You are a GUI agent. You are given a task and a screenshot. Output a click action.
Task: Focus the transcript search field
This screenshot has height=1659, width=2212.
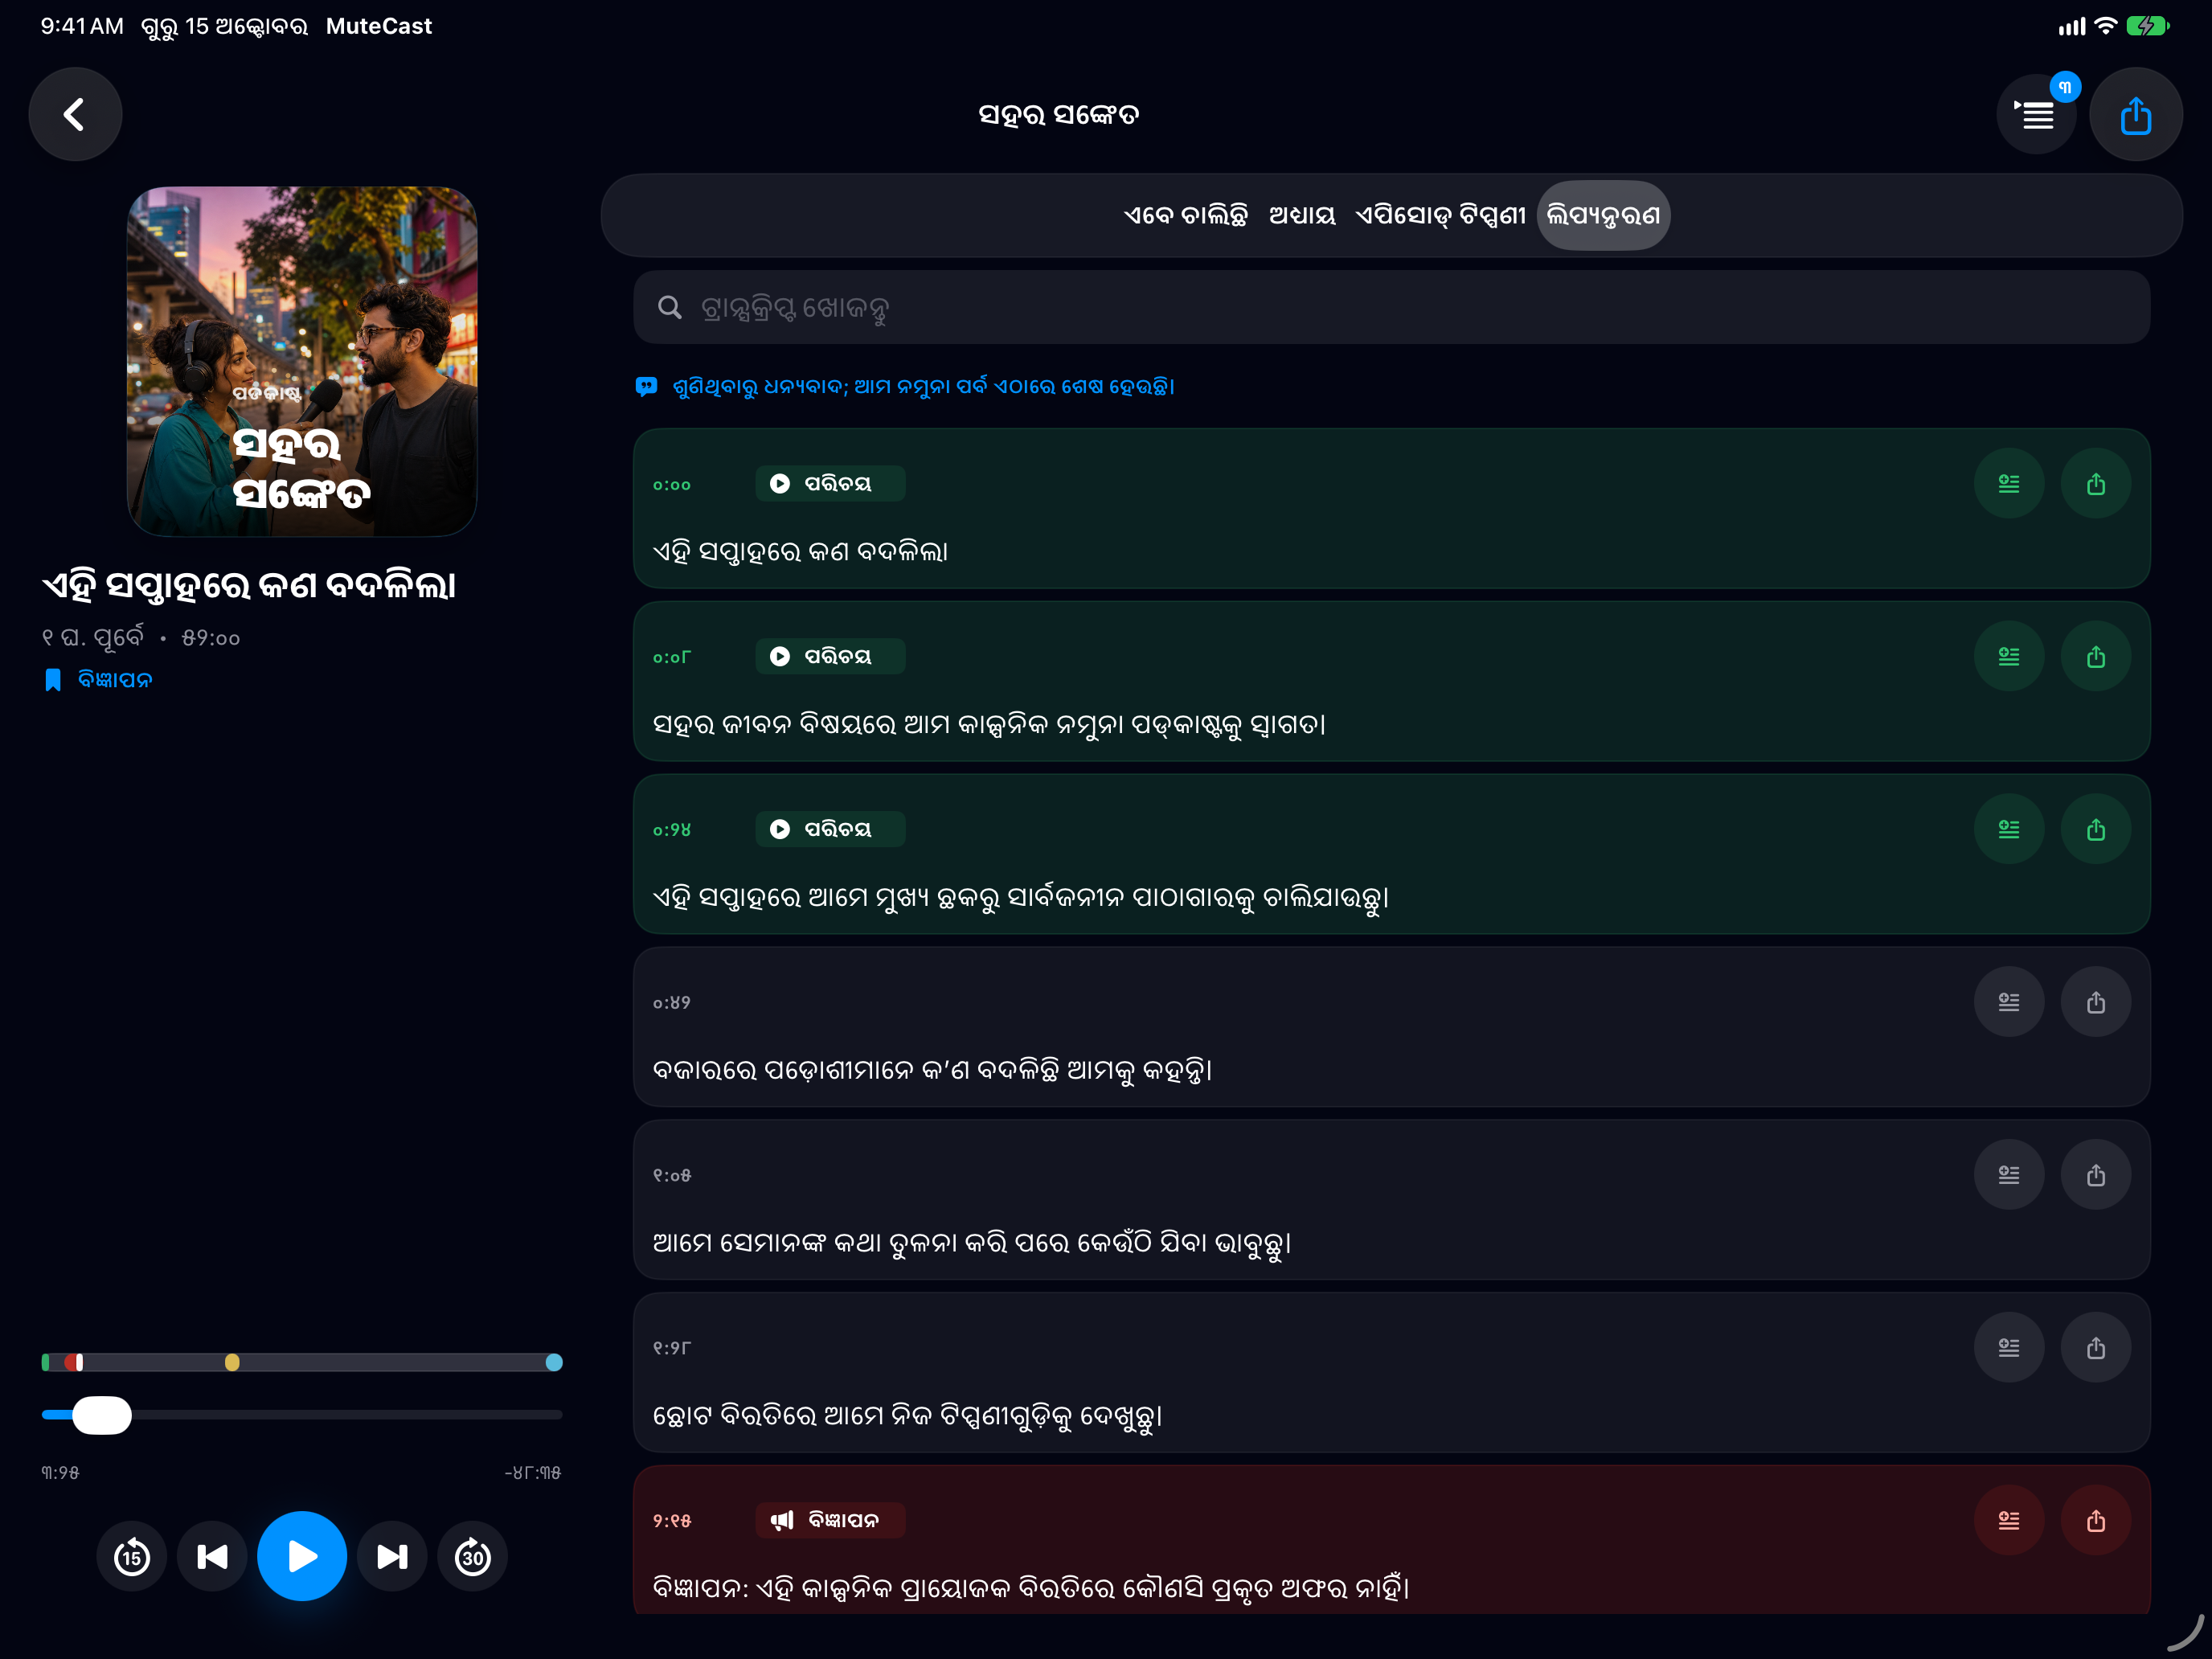point(1391,308)
